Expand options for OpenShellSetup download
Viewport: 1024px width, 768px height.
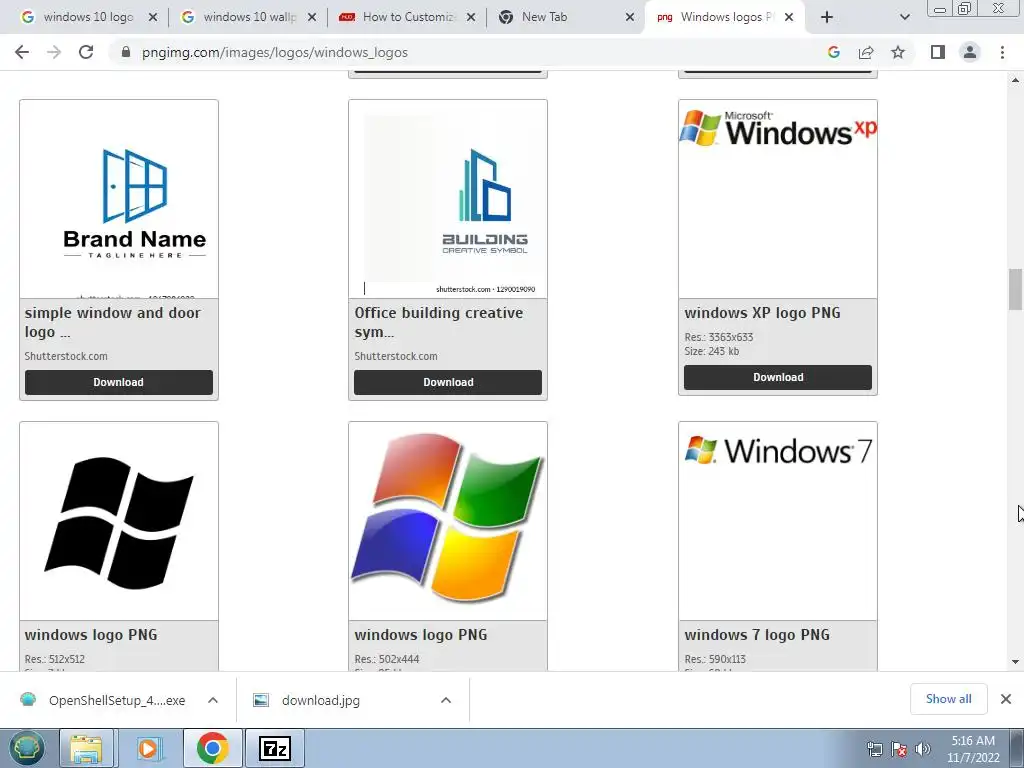[213, 700]
